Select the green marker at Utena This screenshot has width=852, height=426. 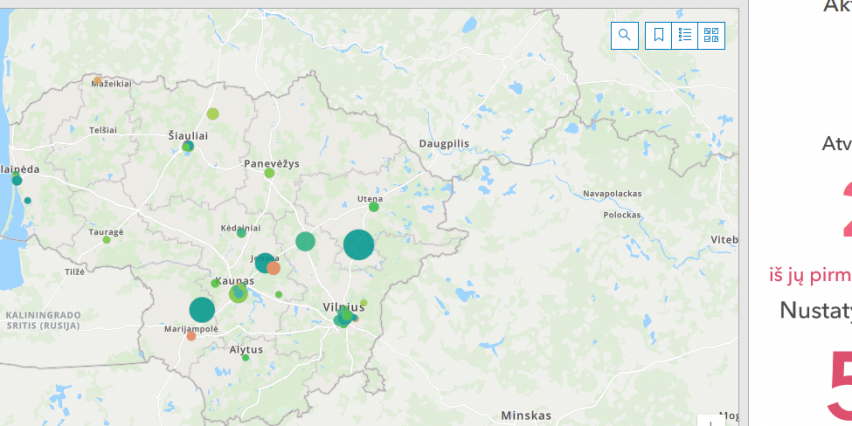coord(374,207)
